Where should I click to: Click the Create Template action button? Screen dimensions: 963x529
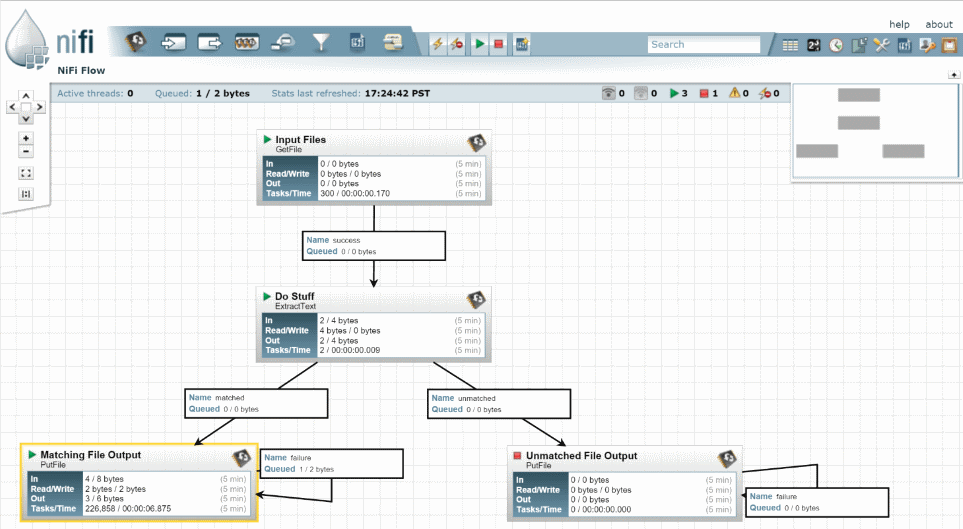522,44
